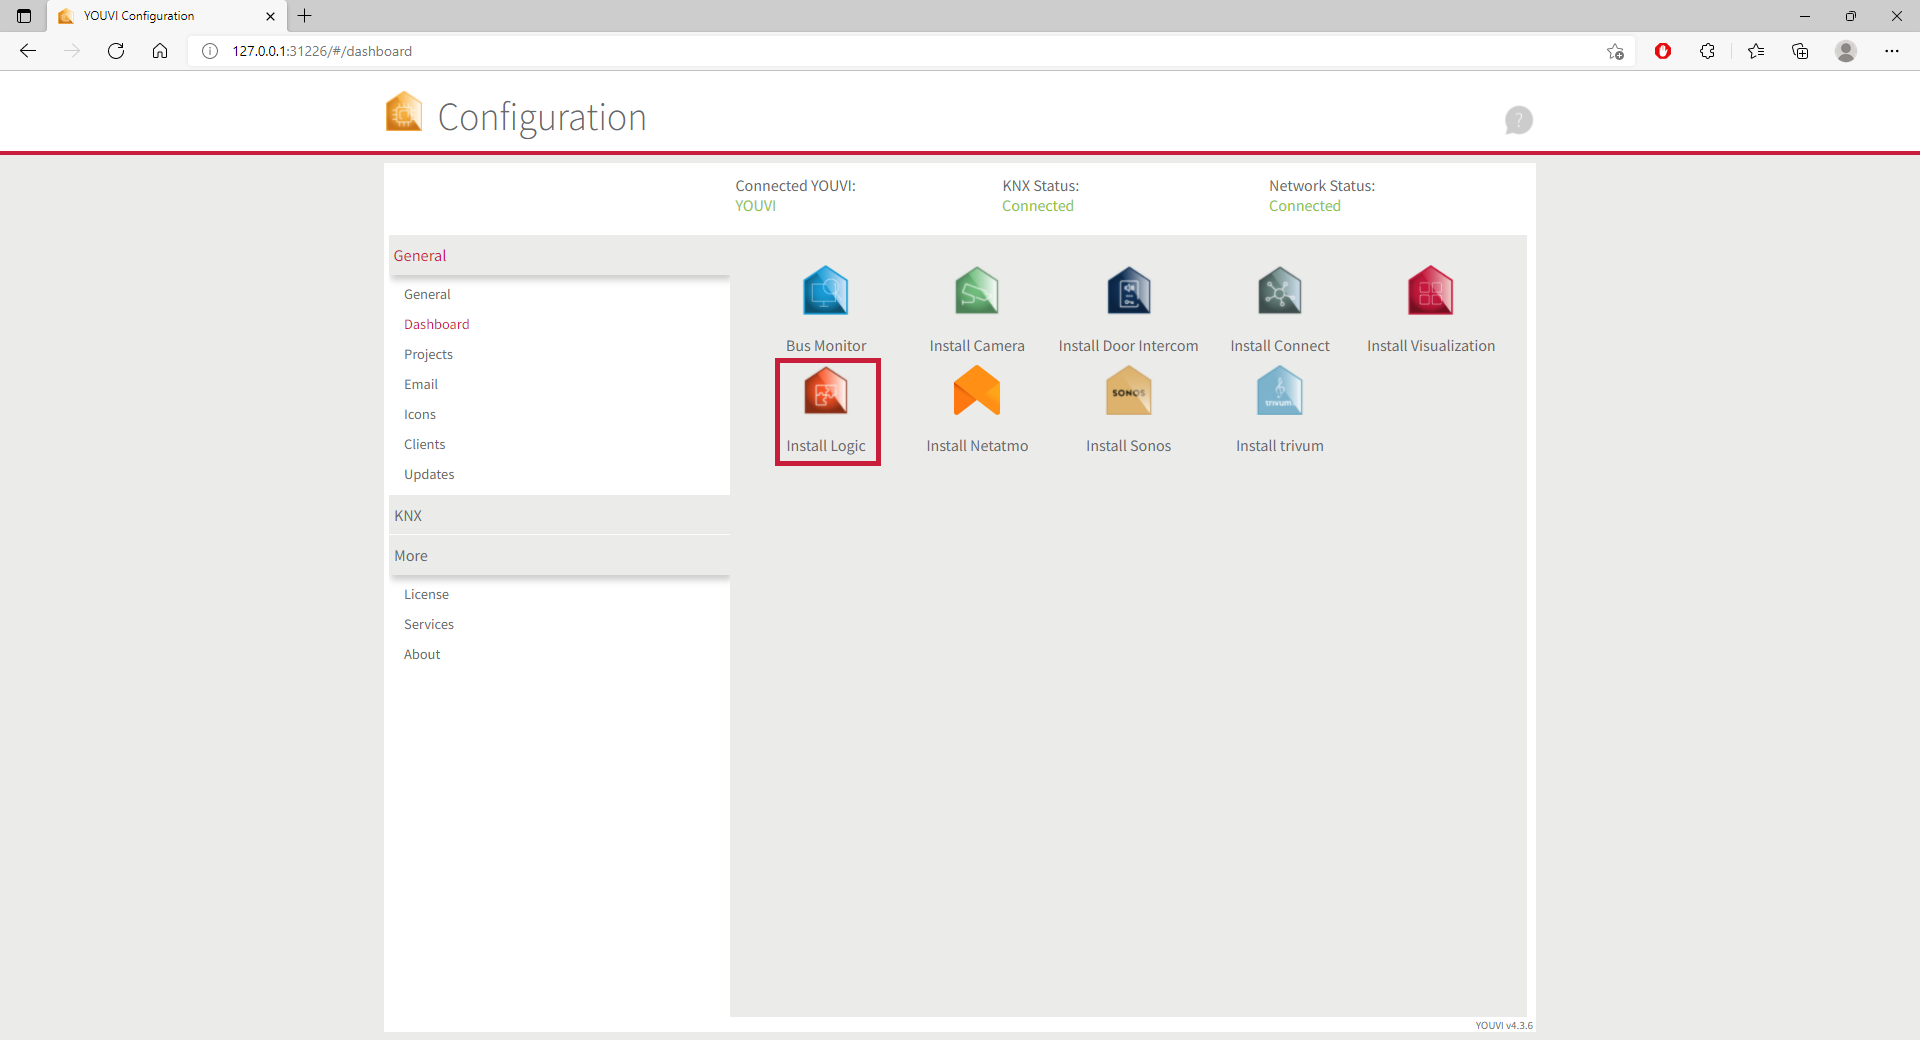Viewport: 1920px width, 1040px height.
Task: Close the YOUVI Configuration tab
Action: point(270,16)
